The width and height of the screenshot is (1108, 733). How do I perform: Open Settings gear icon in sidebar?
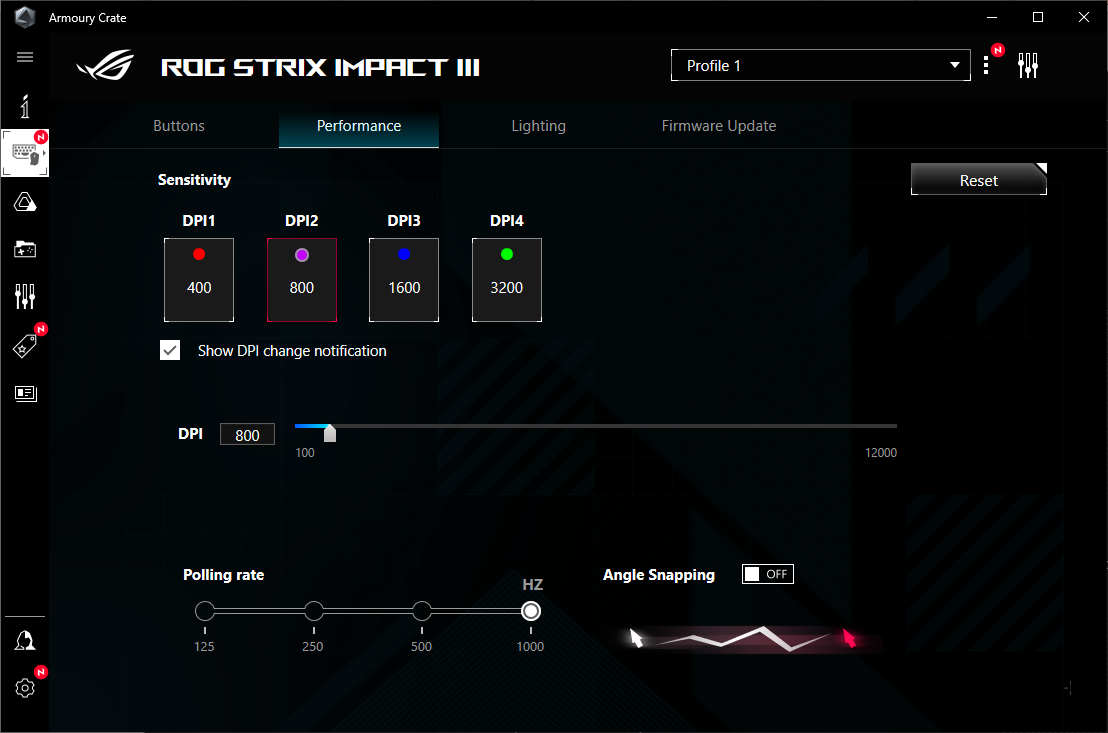tap(25, 688)
